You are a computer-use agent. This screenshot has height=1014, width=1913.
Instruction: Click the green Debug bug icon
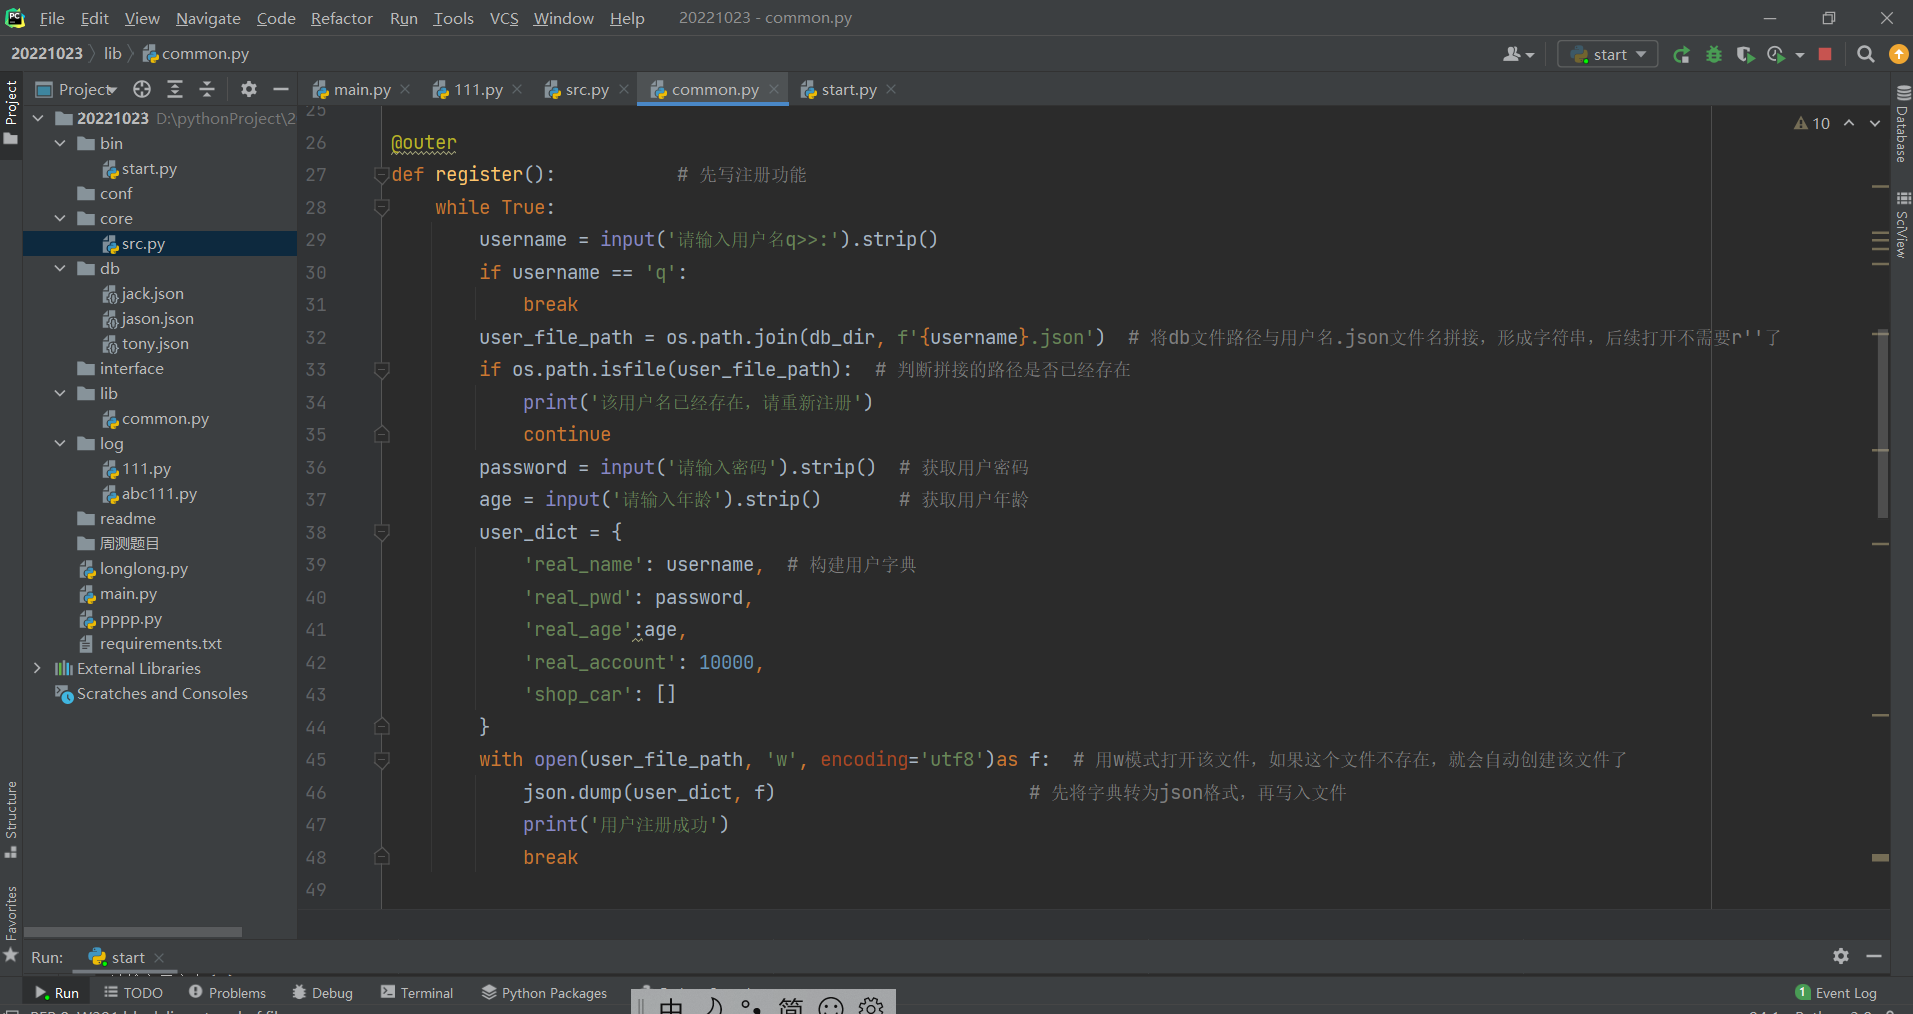click(x=1714, y=55)
